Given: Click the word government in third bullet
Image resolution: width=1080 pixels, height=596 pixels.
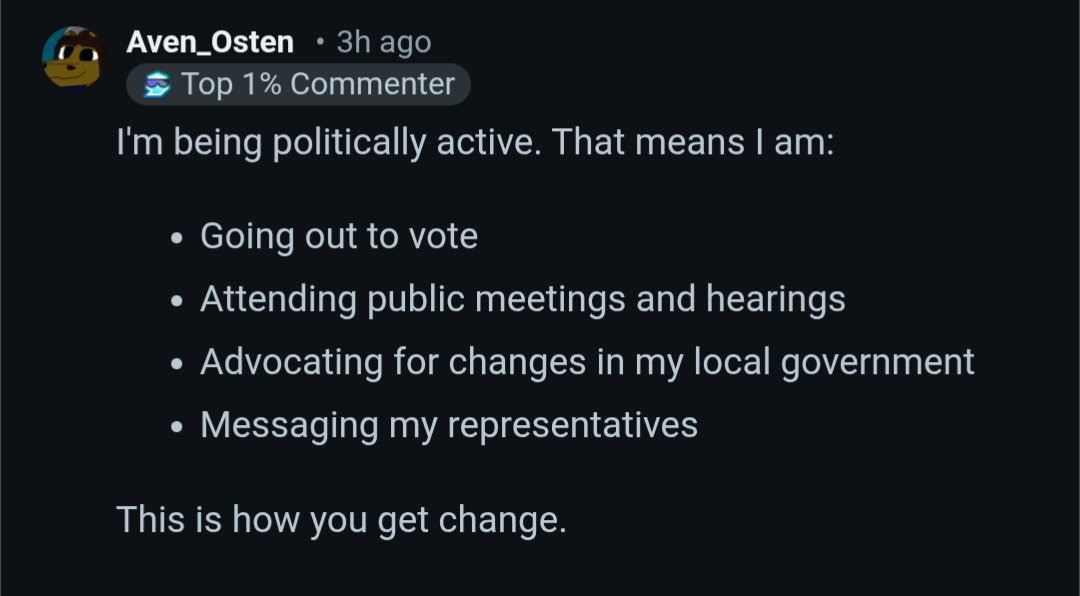Looking at the screenshot, I should (877, 363).
